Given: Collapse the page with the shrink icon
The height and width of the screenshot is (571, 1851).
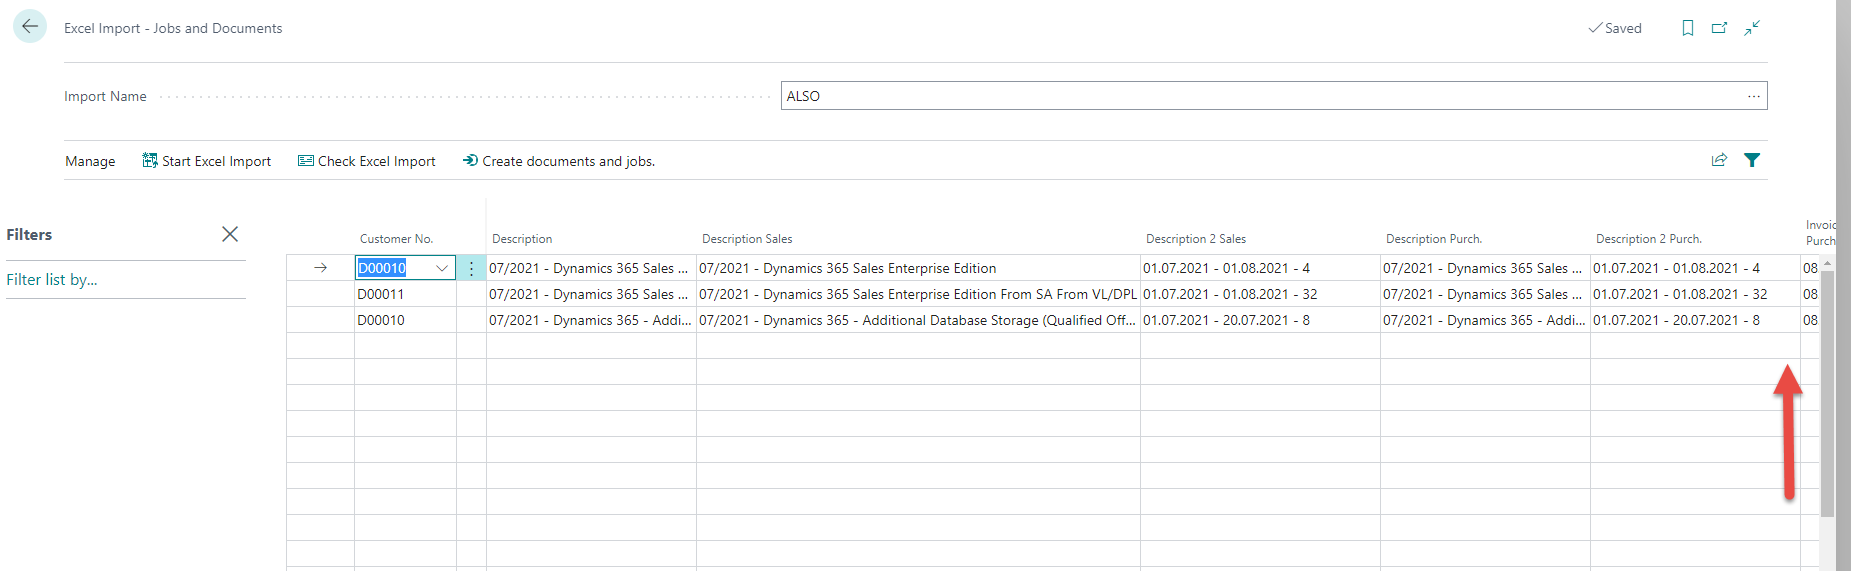Looking at the screenshot, I should (1752, 28).
